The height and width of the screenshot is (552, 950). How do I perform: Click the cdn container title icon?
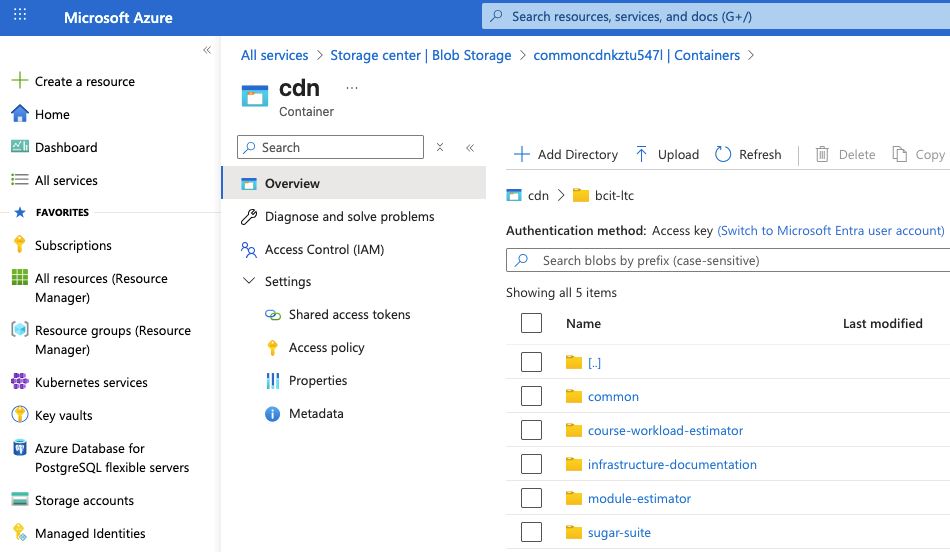(x=254, y=96)
